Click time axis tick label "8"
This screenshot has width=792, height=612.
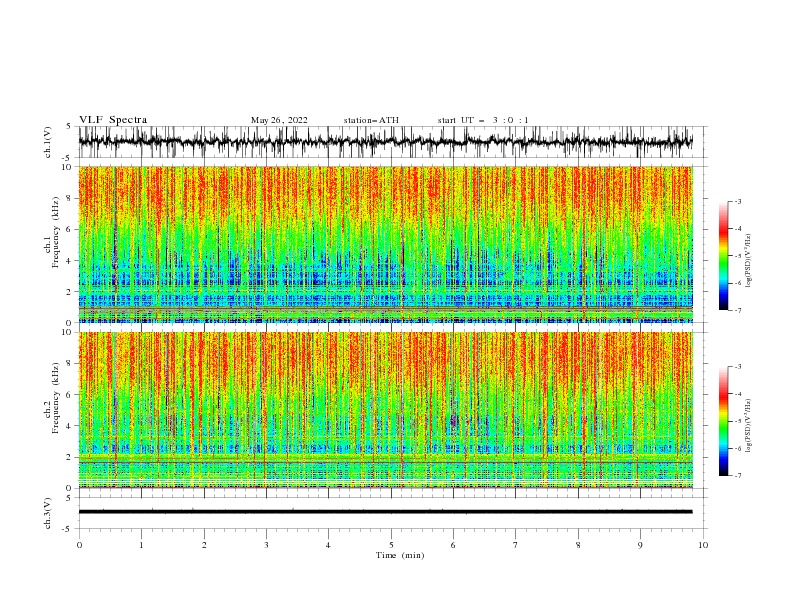[x=578, y=545]
